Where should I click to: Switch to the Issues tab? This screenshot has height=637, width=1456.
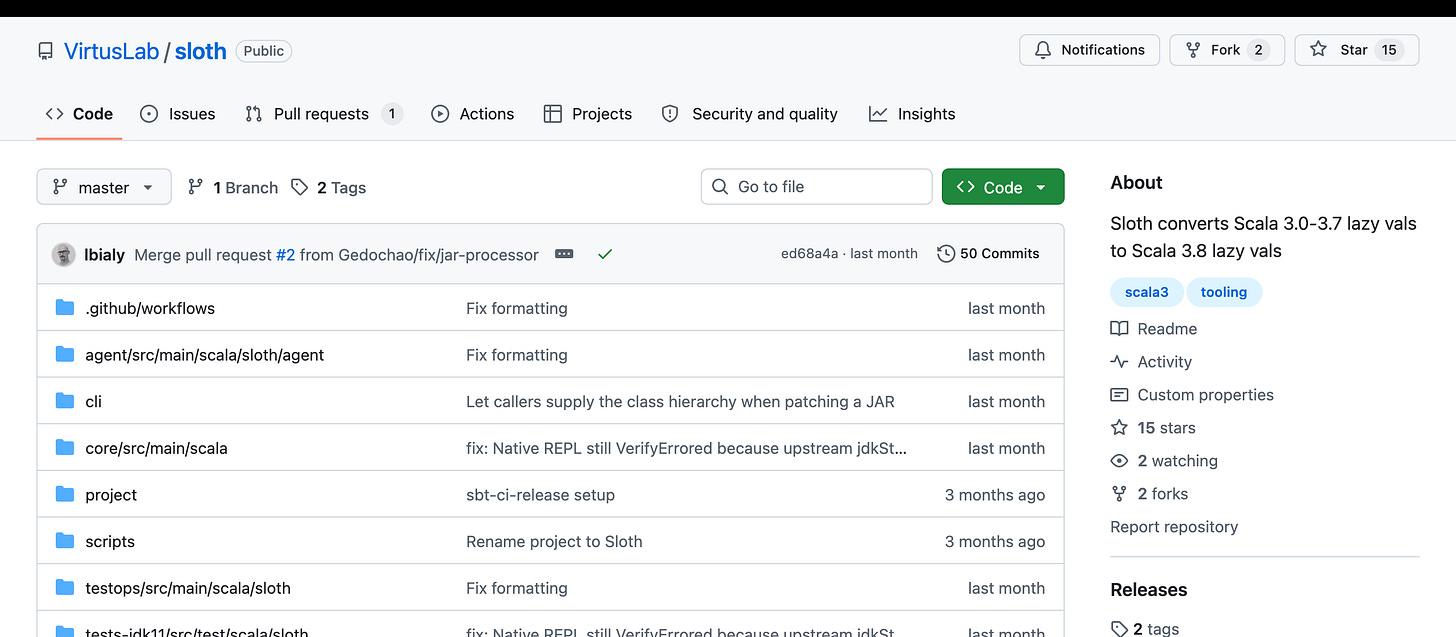178,114
